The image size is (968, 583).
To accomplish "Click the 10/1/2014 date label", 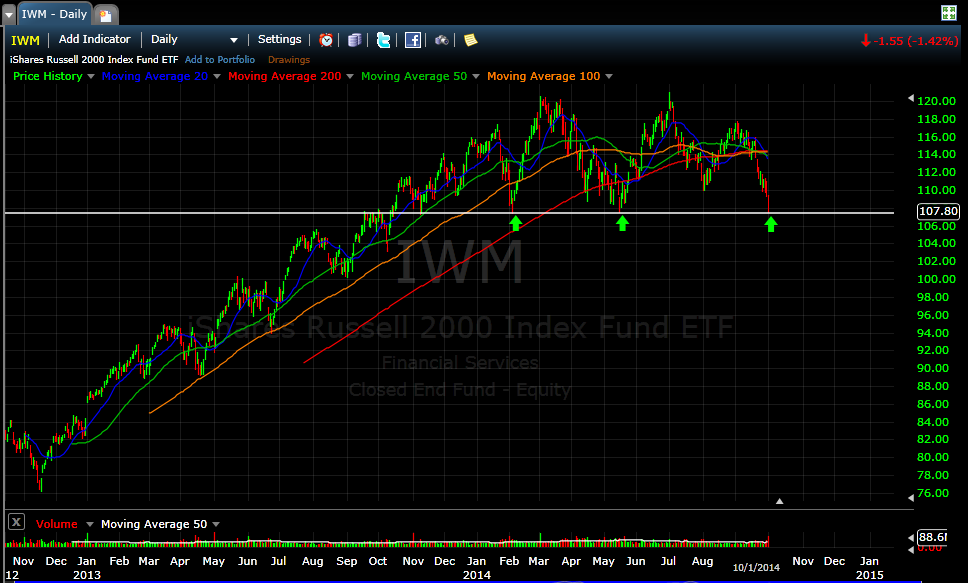I will click(x=756, y=568).
